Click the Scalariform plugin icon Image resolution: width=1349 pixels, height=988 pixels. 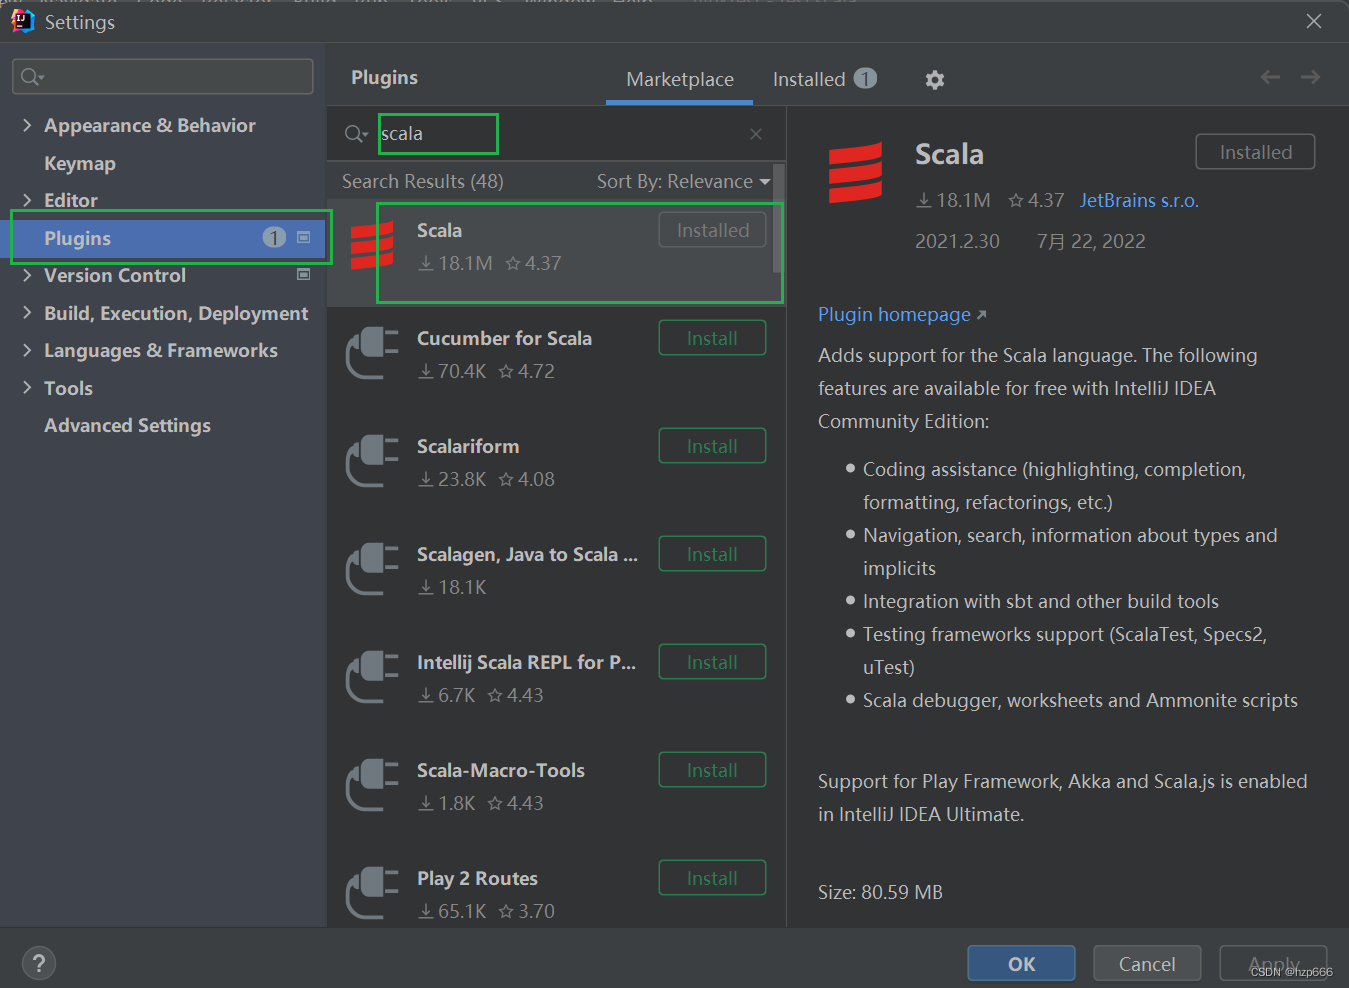coord(372,461)
